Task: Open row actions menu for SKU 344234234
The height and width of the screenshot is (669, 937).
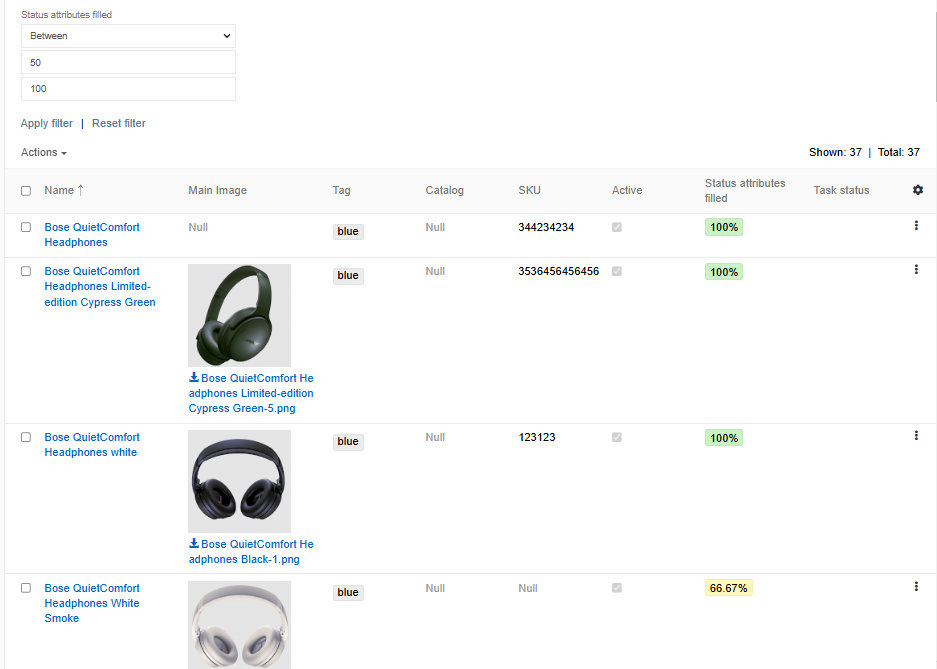Action: click(916, 226)
